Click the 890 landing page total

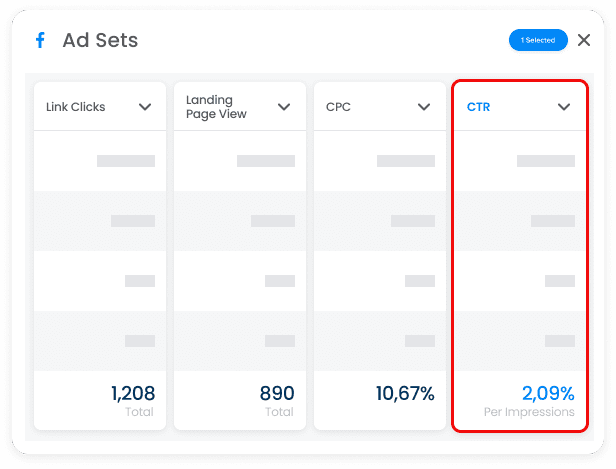coord(277,393)
